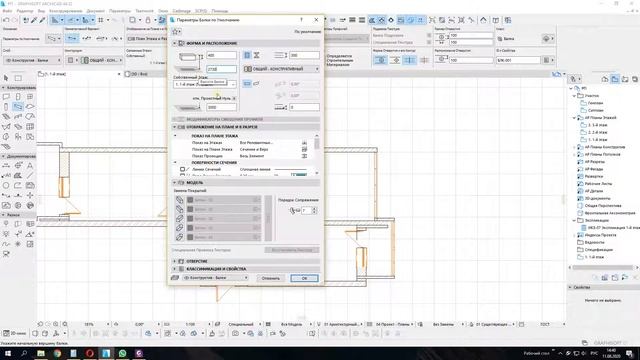Click last surface override icon in Model section

click(179, 237)
